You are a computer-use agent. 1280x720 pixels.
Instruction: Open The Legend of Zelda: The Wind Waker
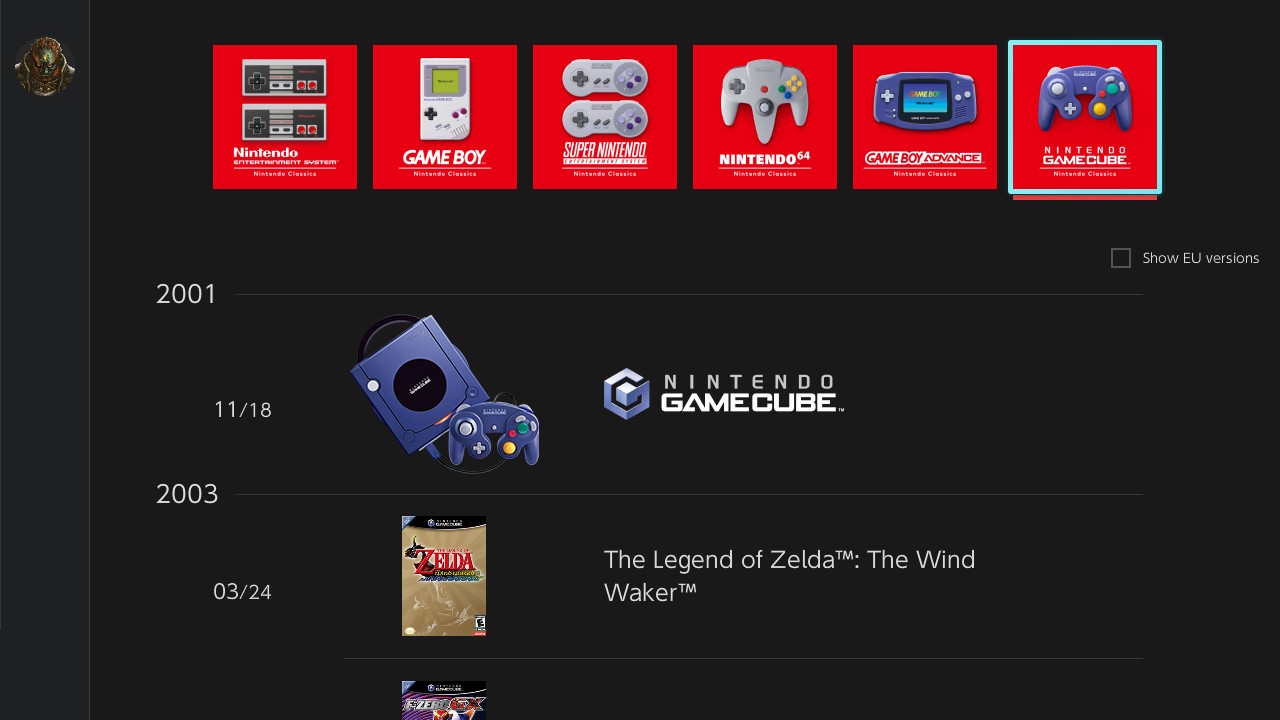[790, 575]
